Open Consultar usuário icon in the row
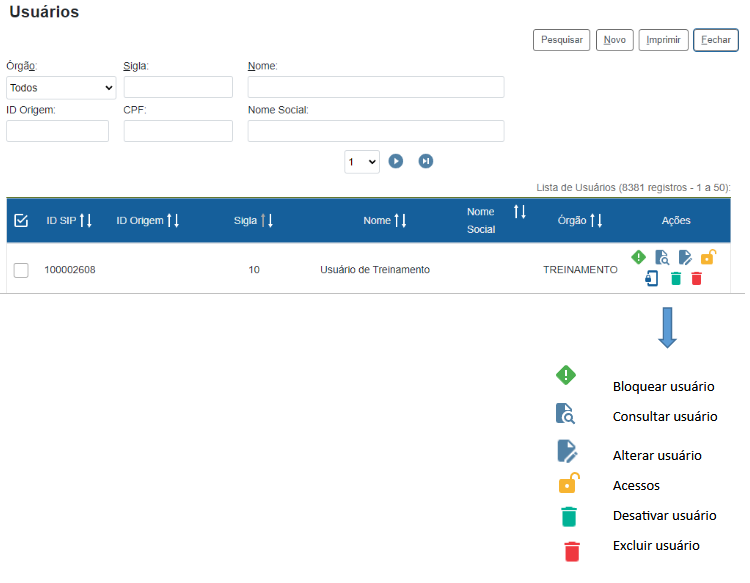The image size is (750, 583). coord(662,257)
